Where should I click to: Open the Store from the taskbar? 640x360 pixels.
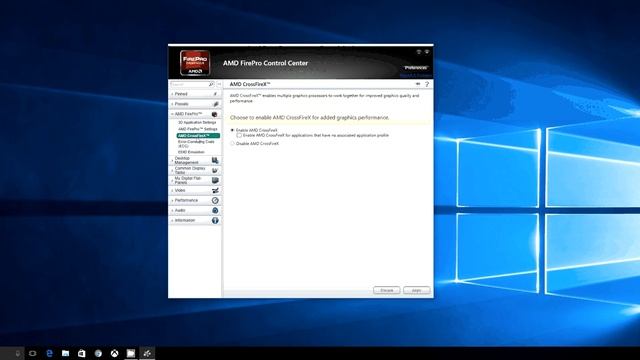[82, 353]
